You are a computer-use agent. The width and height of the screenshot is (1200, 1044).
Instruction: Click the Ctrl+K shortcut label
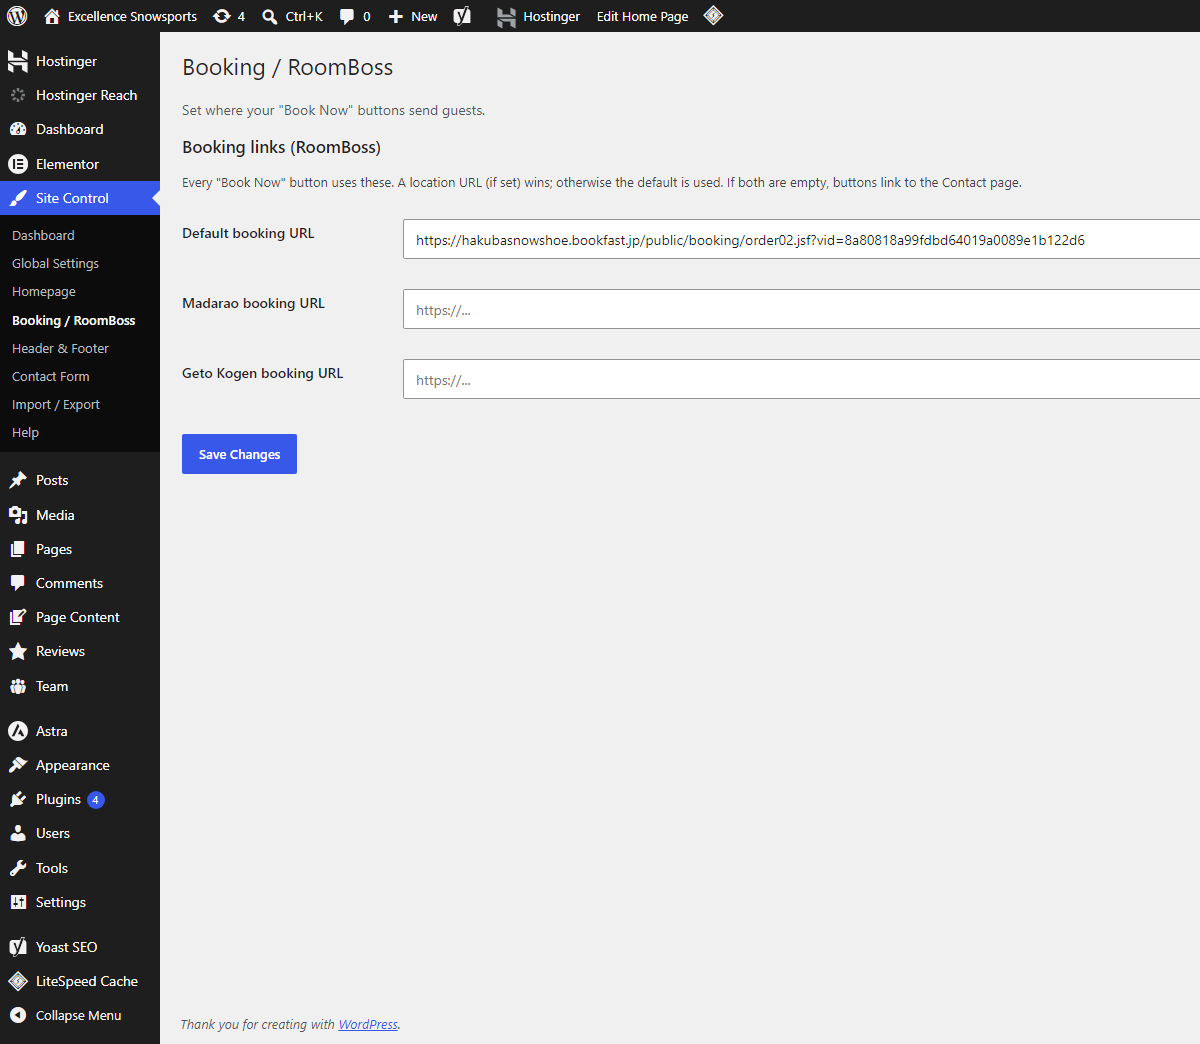tap(304, 16)
